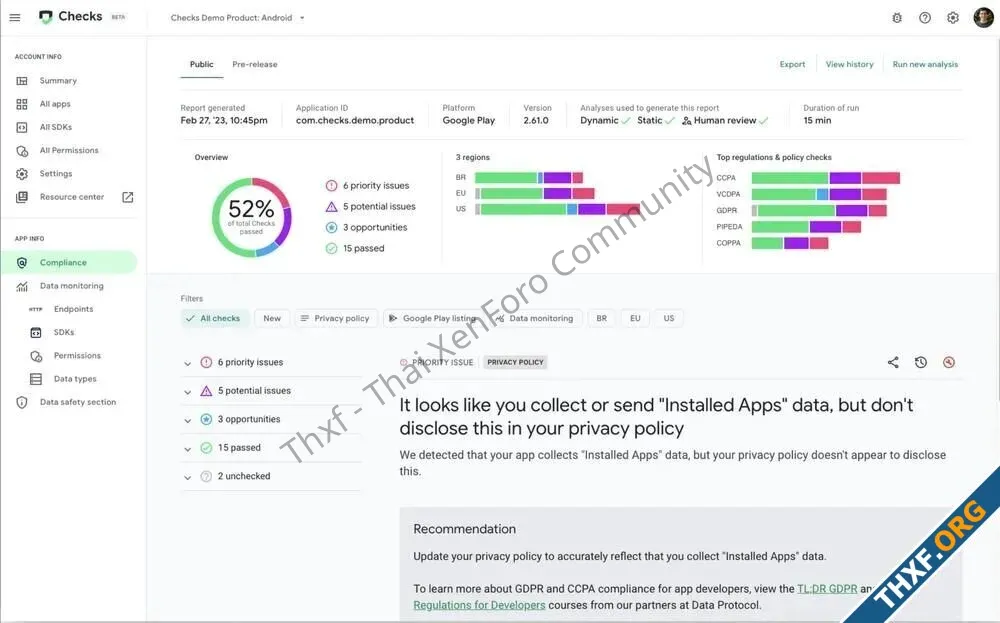Open Data monitoring in the sidebar
1000x623 pixels.
[x=69, y=286]
